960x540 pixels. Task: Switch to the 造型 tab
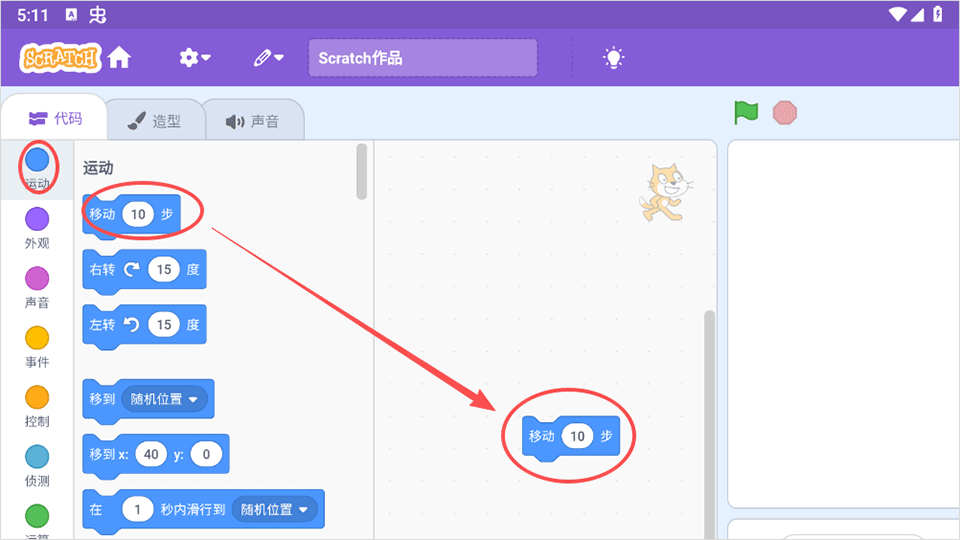[x=154, y=121]
